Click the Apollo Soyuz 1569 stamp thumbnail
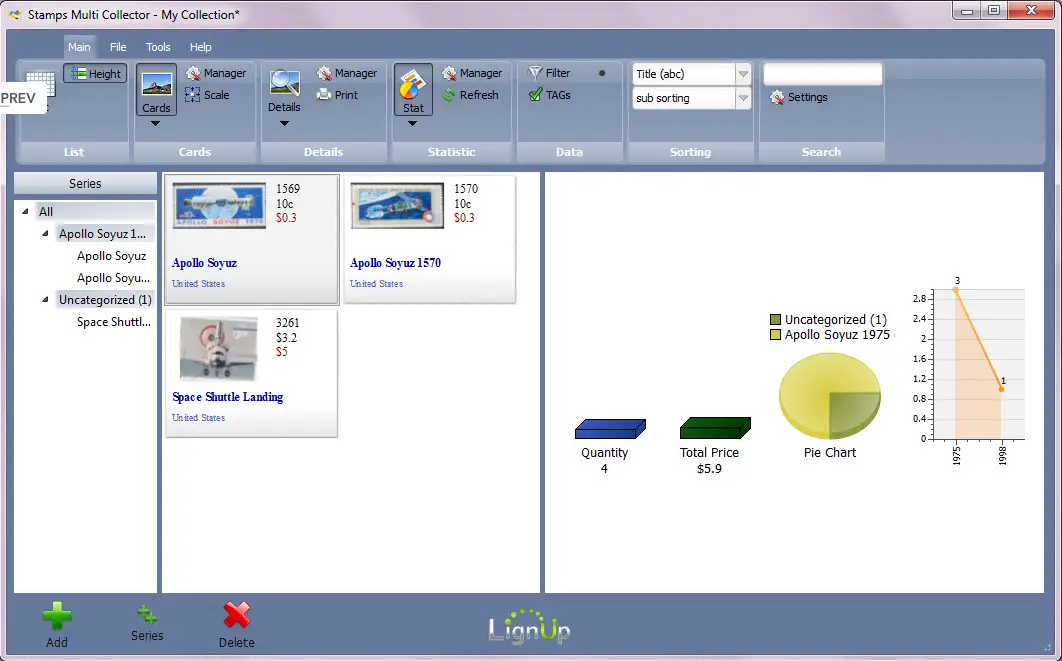Screen dimensions: 1062x661 click(219, 205)
